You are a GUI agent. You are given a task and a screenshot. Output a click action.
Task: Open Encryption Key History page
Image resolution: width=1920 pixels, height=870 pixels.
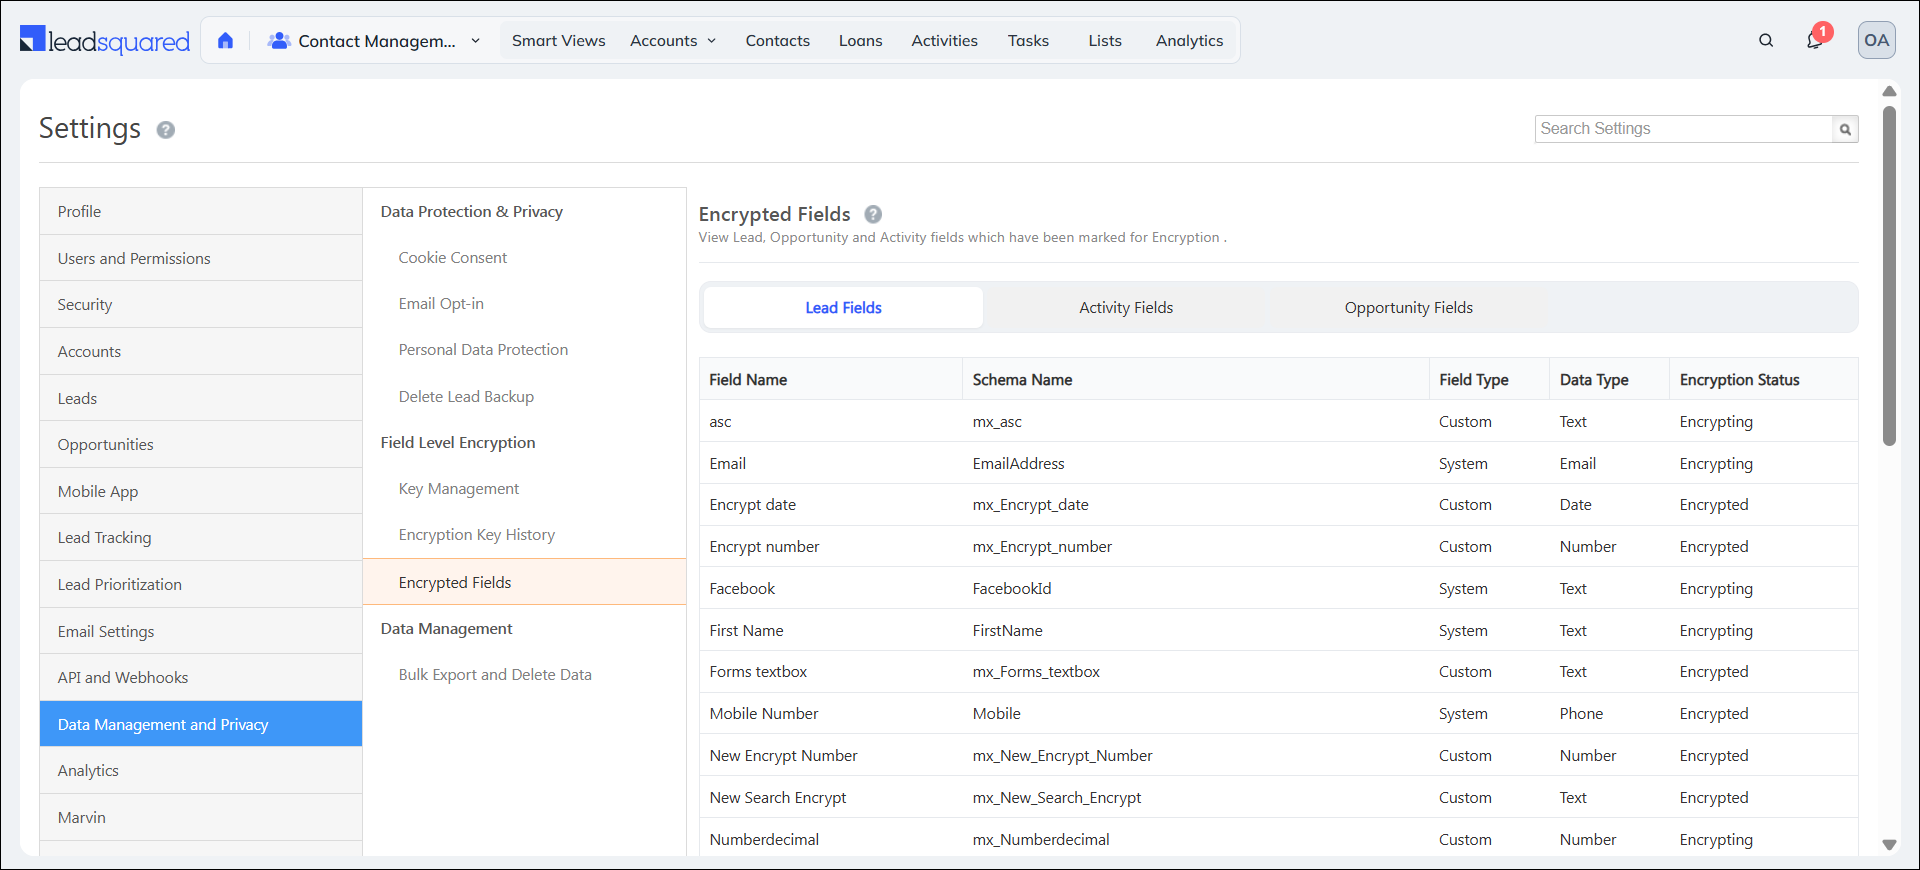(x=476, y=535)
